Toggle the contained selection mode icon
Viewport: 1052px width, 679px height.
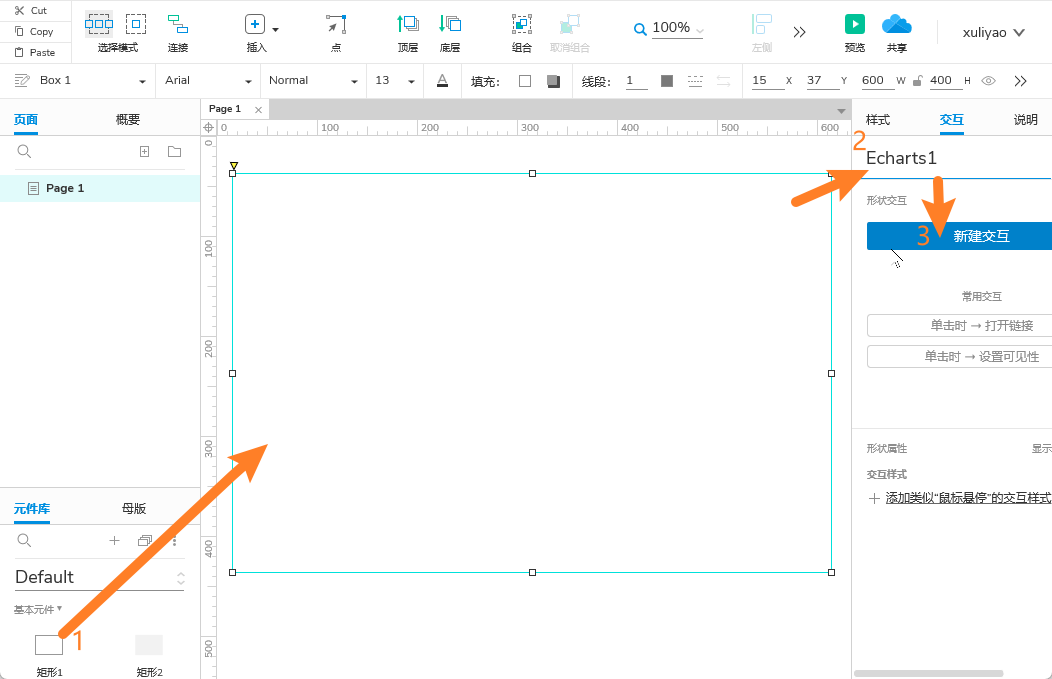pos(136,24)
